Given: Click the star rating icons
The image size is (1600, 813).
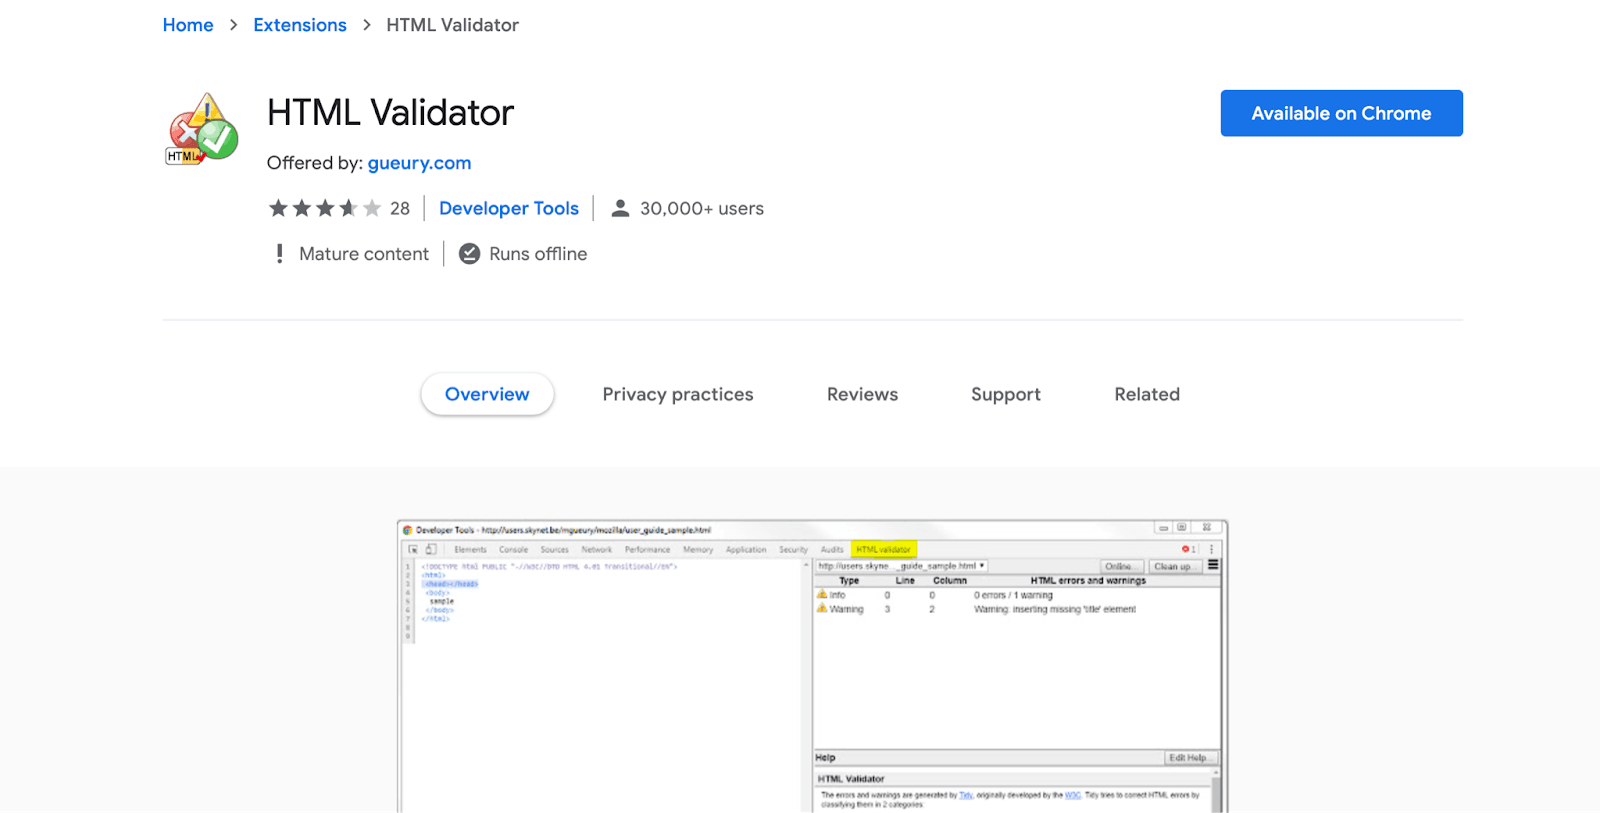Looking at the screenshot, I should tap(325, 208).
